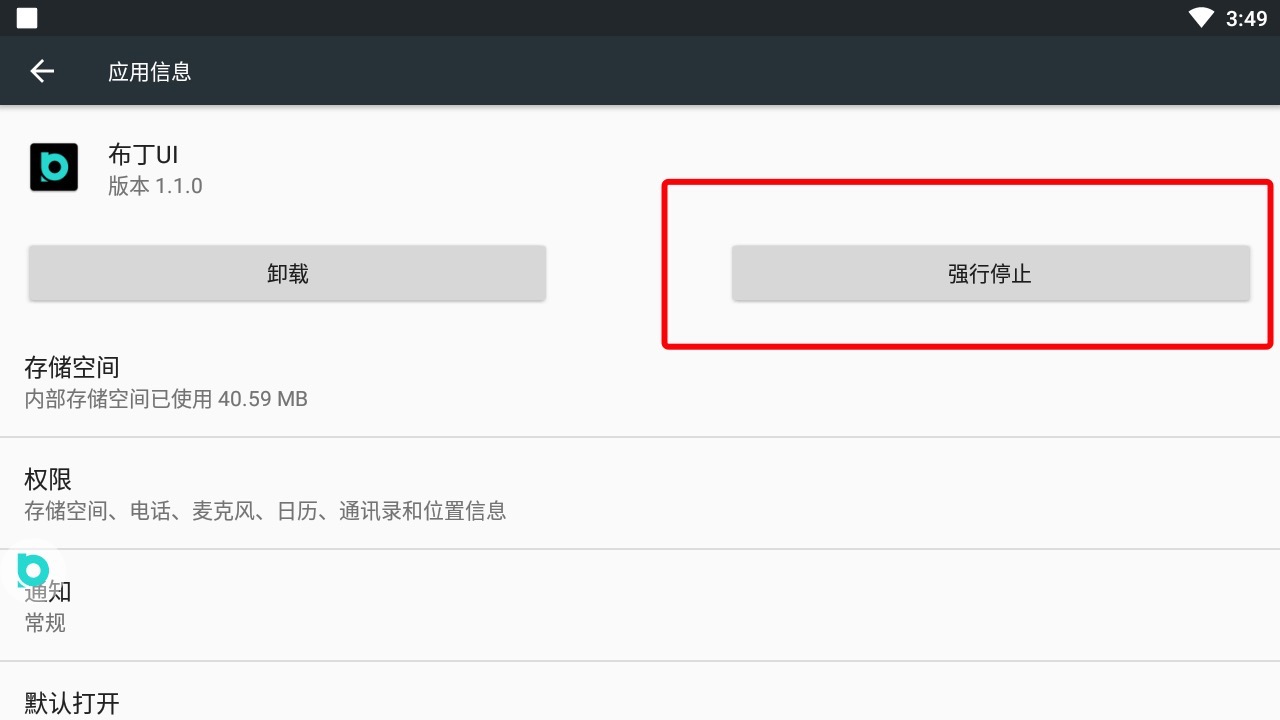Open the 权限 permissions entry
Viewport: 1280px width, 720px height.
640,494
